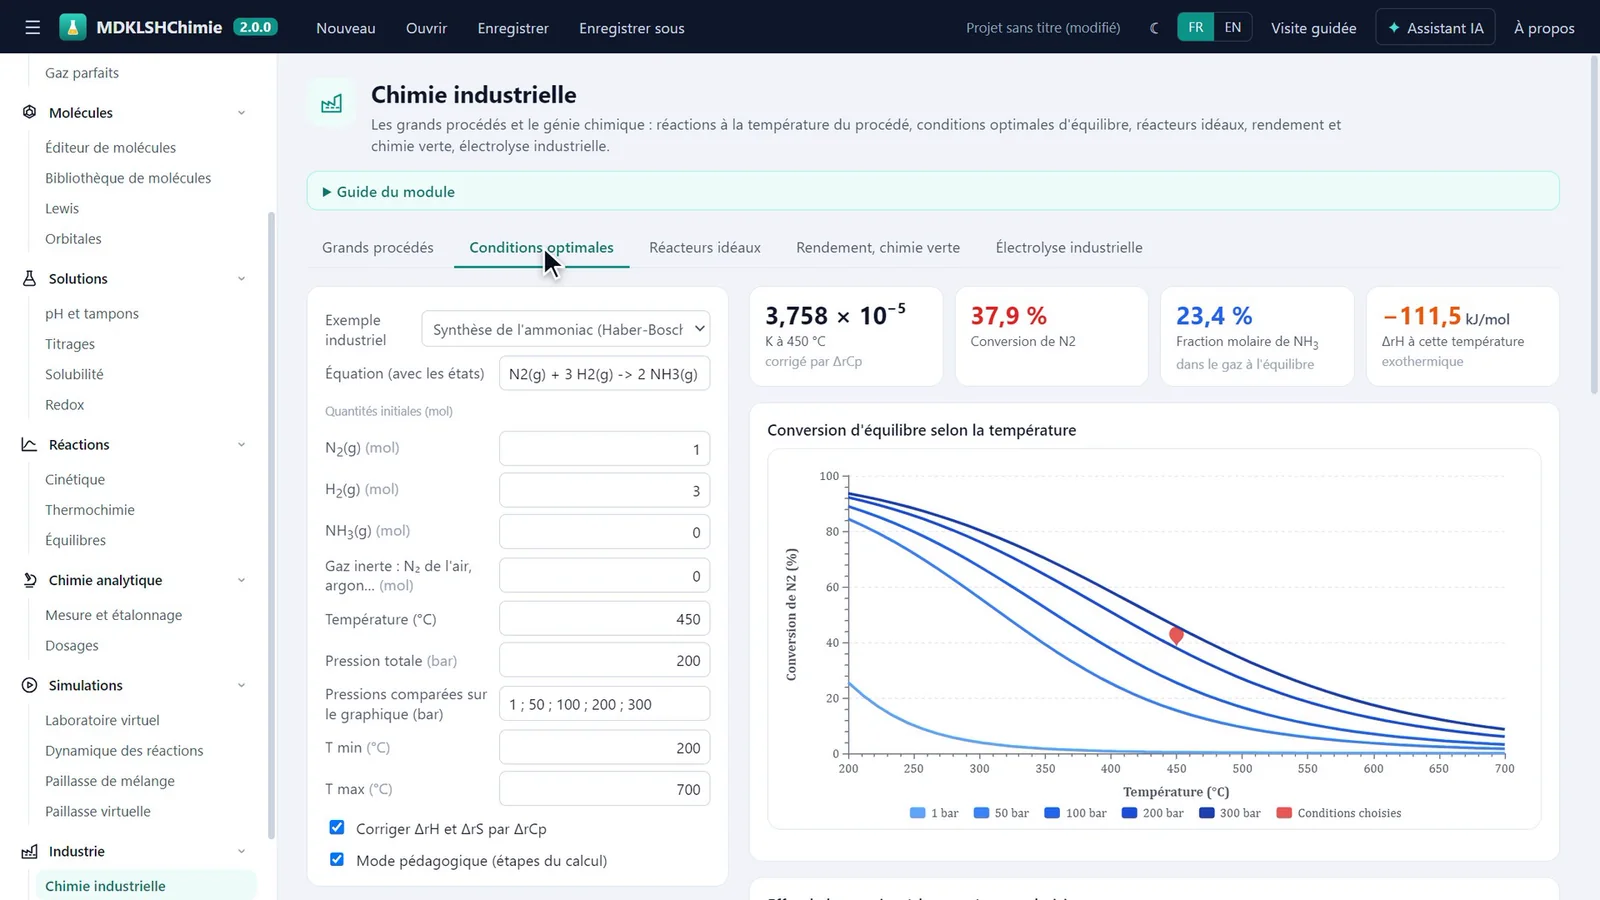
Task: Switch language to EN
Action: click(1233, 28)
